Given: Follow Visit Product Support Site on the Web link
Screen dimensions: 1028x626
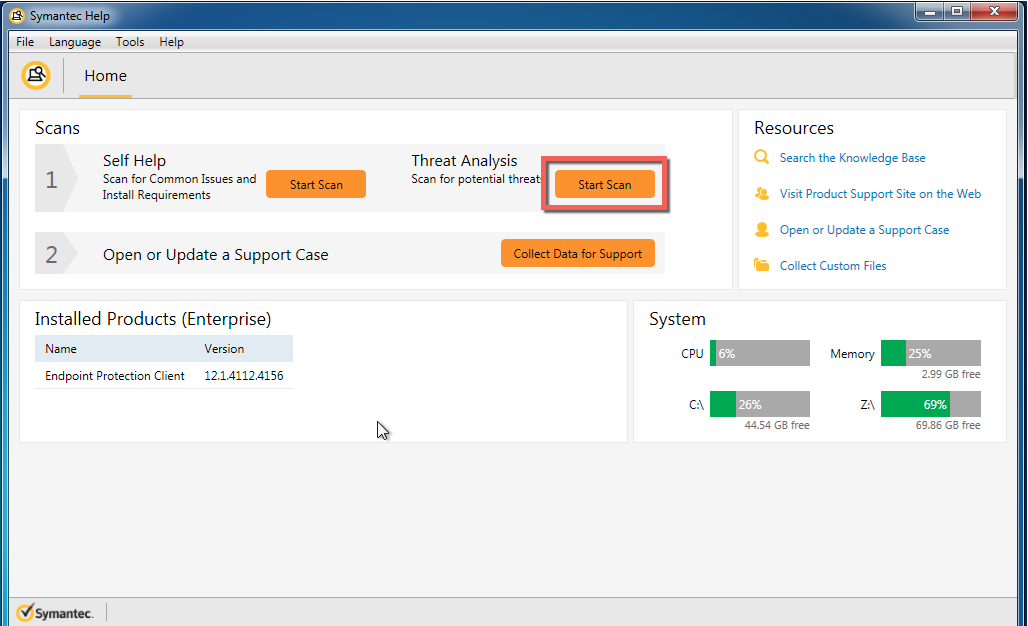Looking at the screenshot, I should tap(880, 194).
